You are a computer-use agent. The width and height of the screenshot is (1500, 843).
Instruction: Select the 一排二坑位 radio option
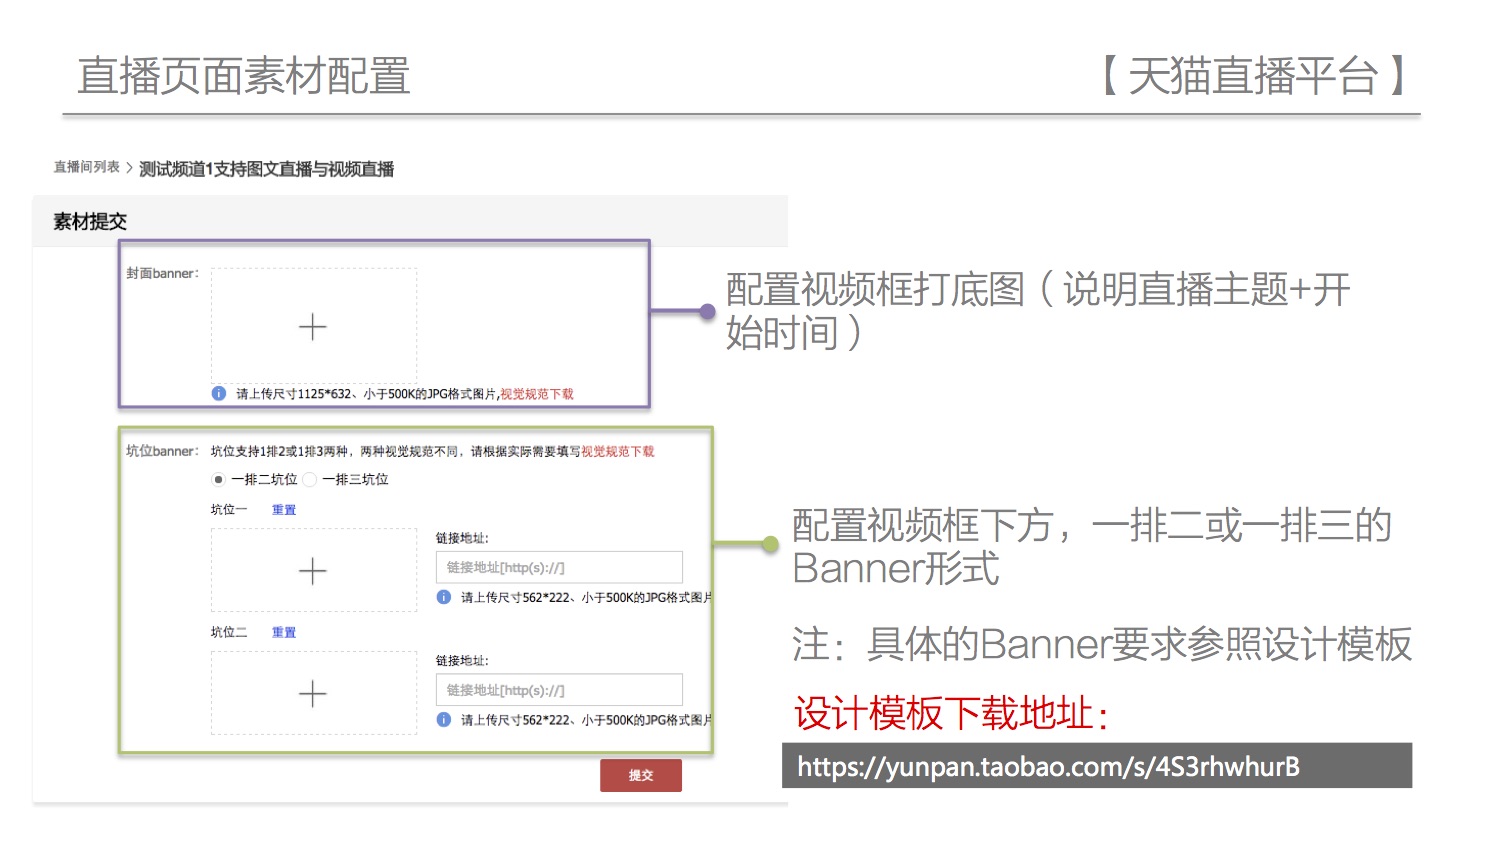[218, 479]
